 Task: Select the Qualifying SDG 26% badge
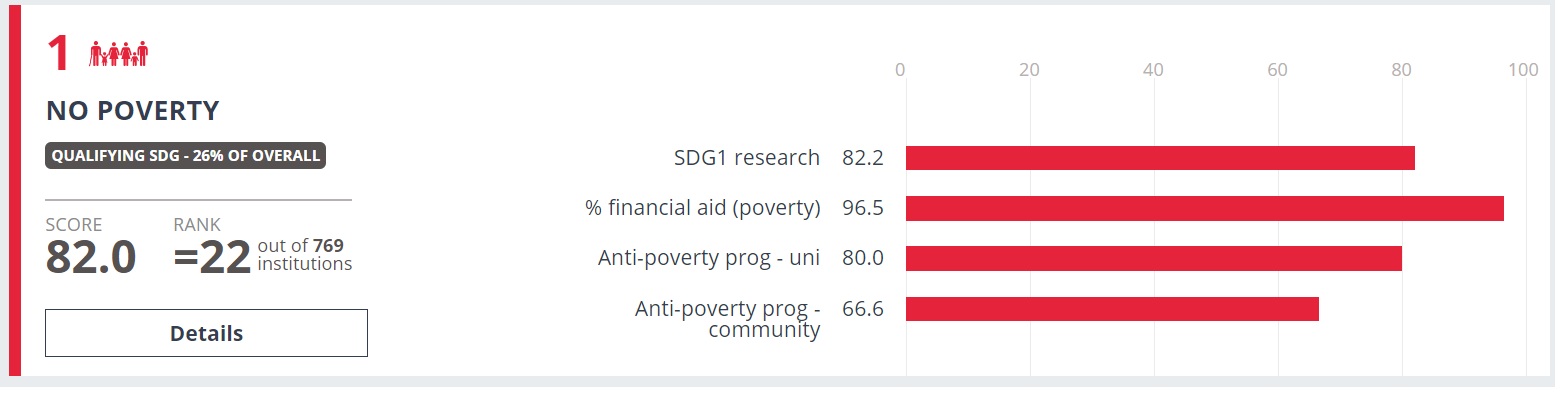(x=186, y=156)
